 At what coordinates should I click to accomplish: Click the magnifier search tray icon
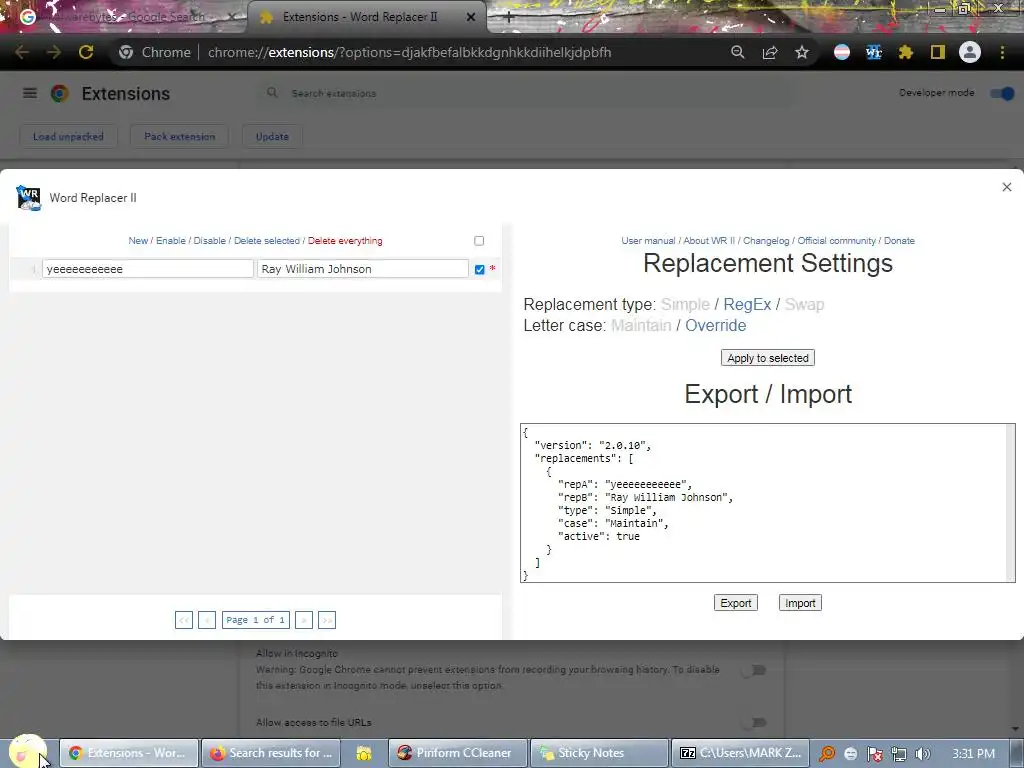pyautogui.click(x=827, y=754)
